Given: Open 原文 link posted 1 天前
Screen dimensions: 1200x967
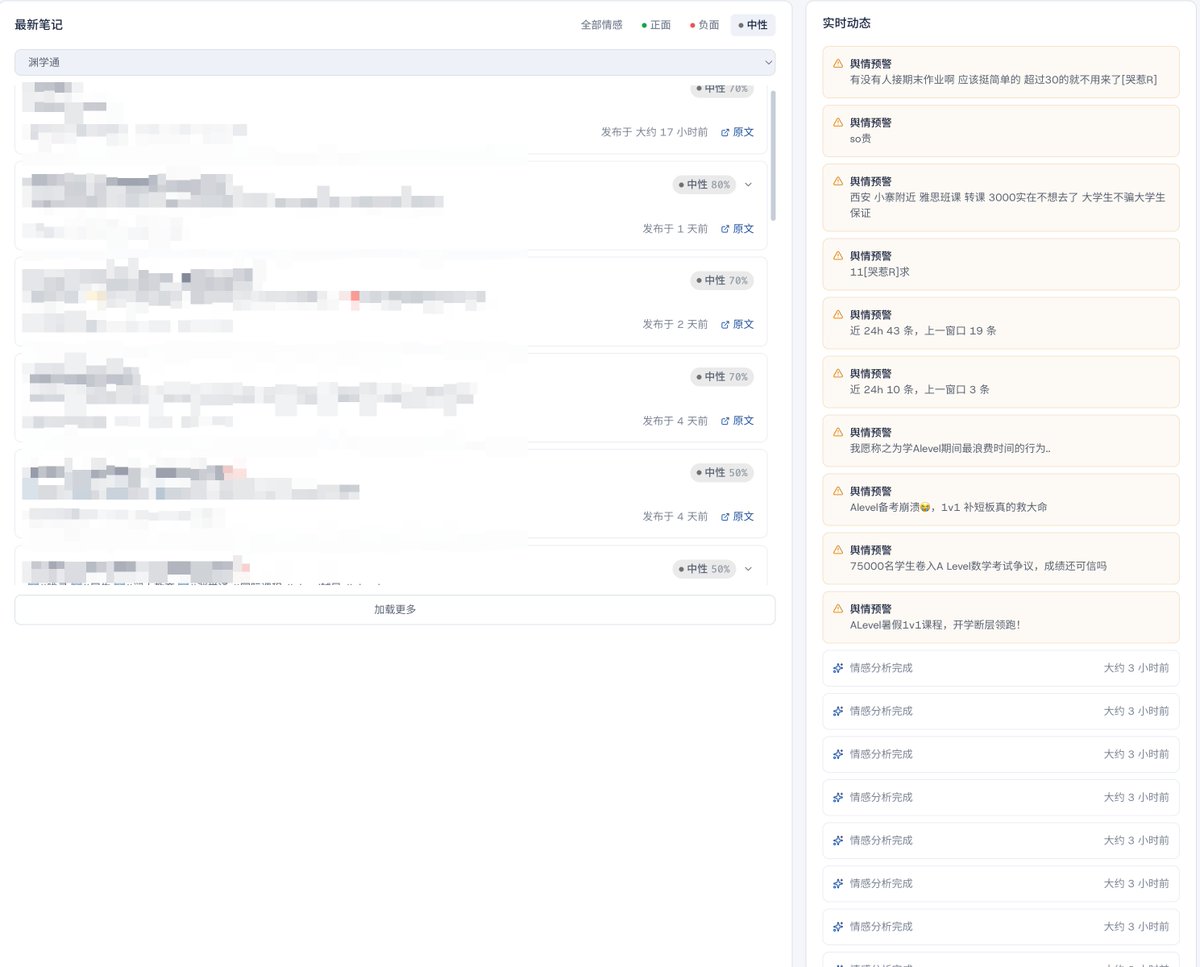Looking at the screenshot, I should [737, 229].
